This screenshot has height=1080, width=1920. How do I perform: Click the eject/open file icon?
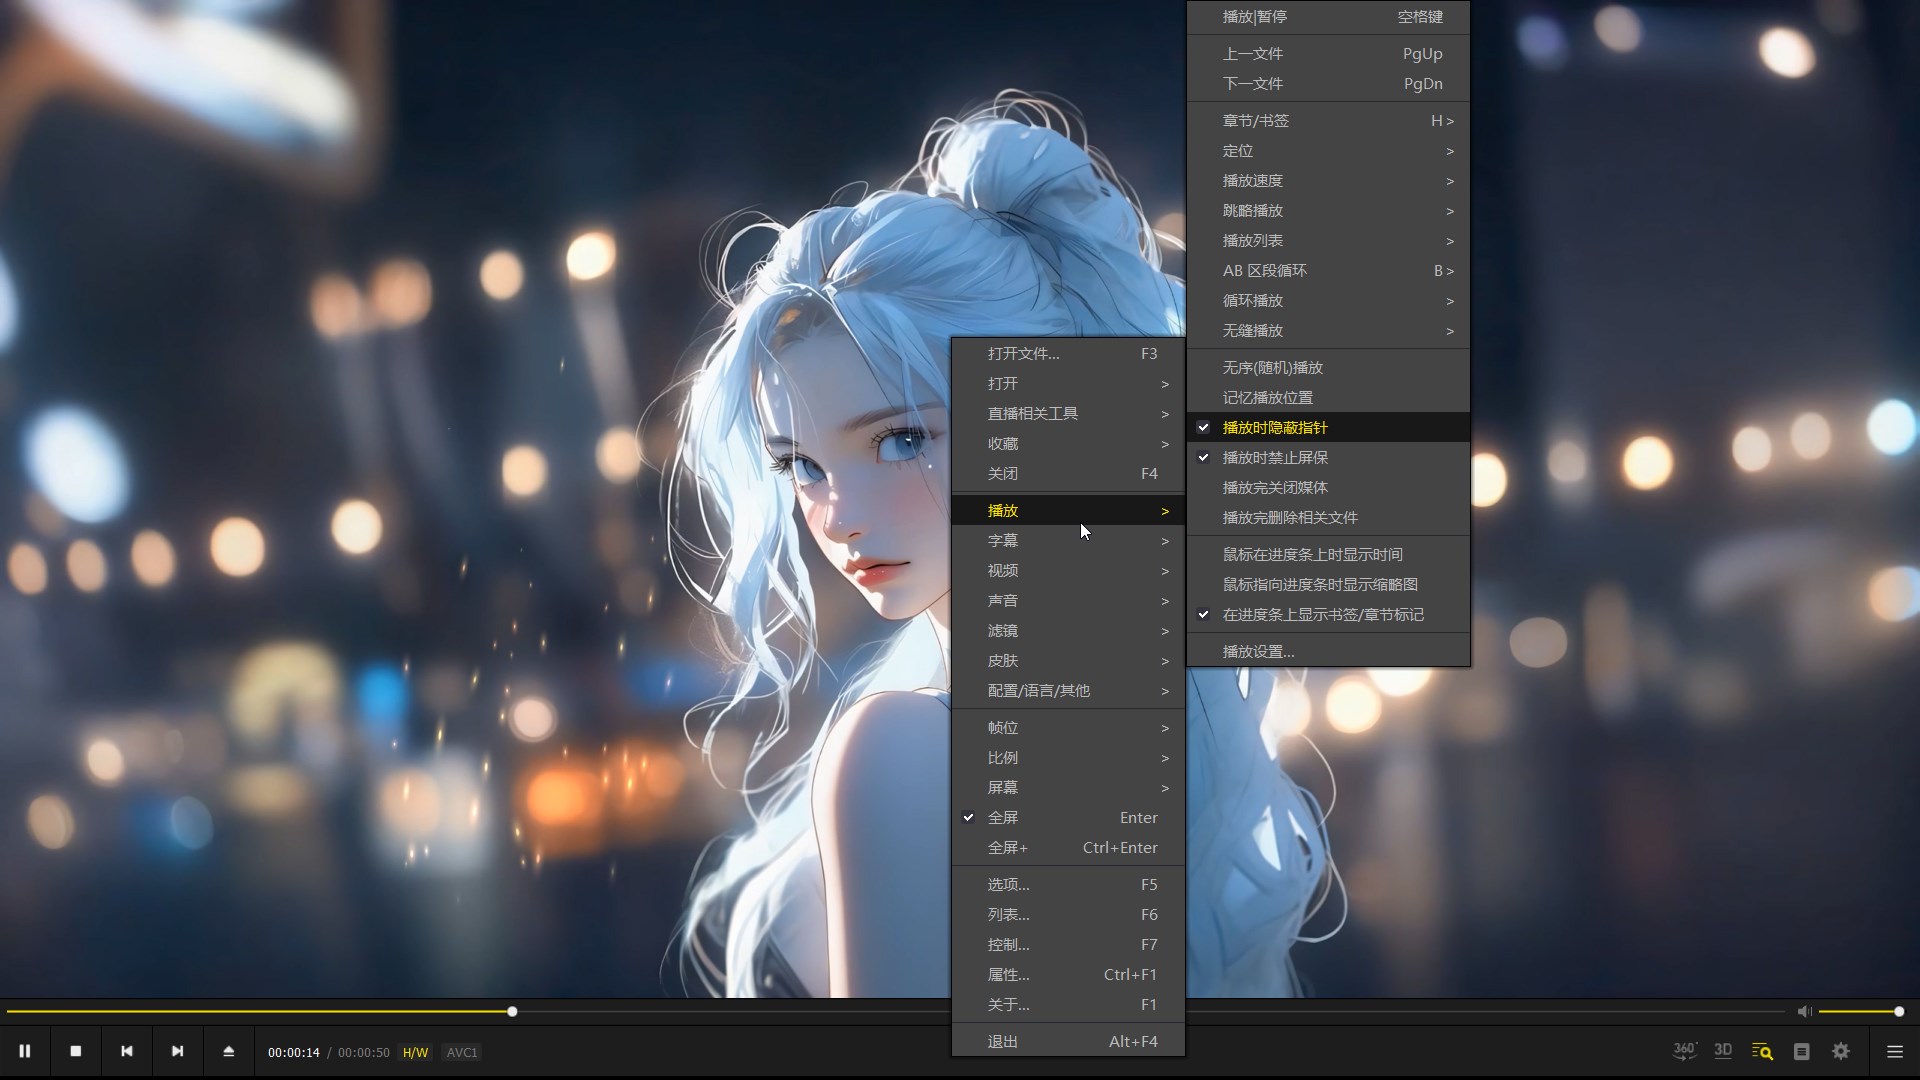coord(229,1051)
